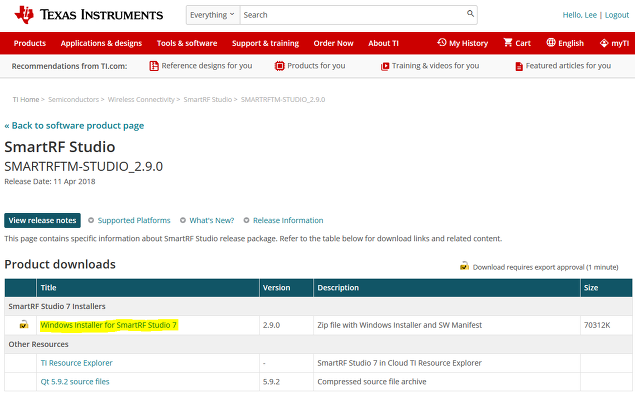Click SMARTRFTM-STUDIO_2.9.0 breadcrumb
Screen dimensions: 635x395
click(x=283, y=99)
